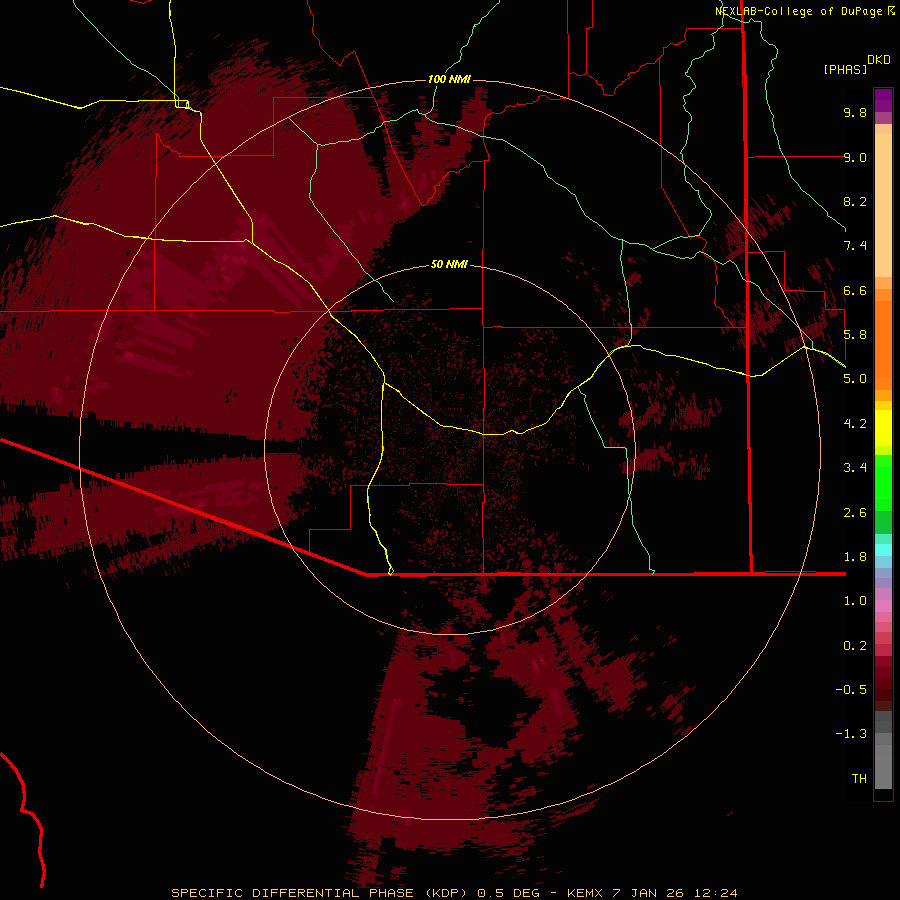Click the -0.5 value on the color scale
The width and height of the screenshot is (900, 900).
pos(851,689)
